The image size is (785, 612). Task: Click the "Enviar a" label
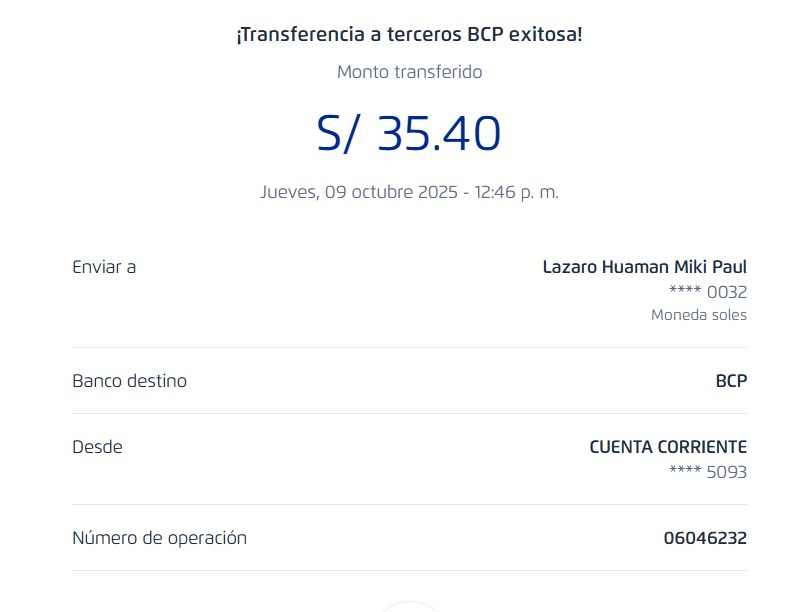104,267
